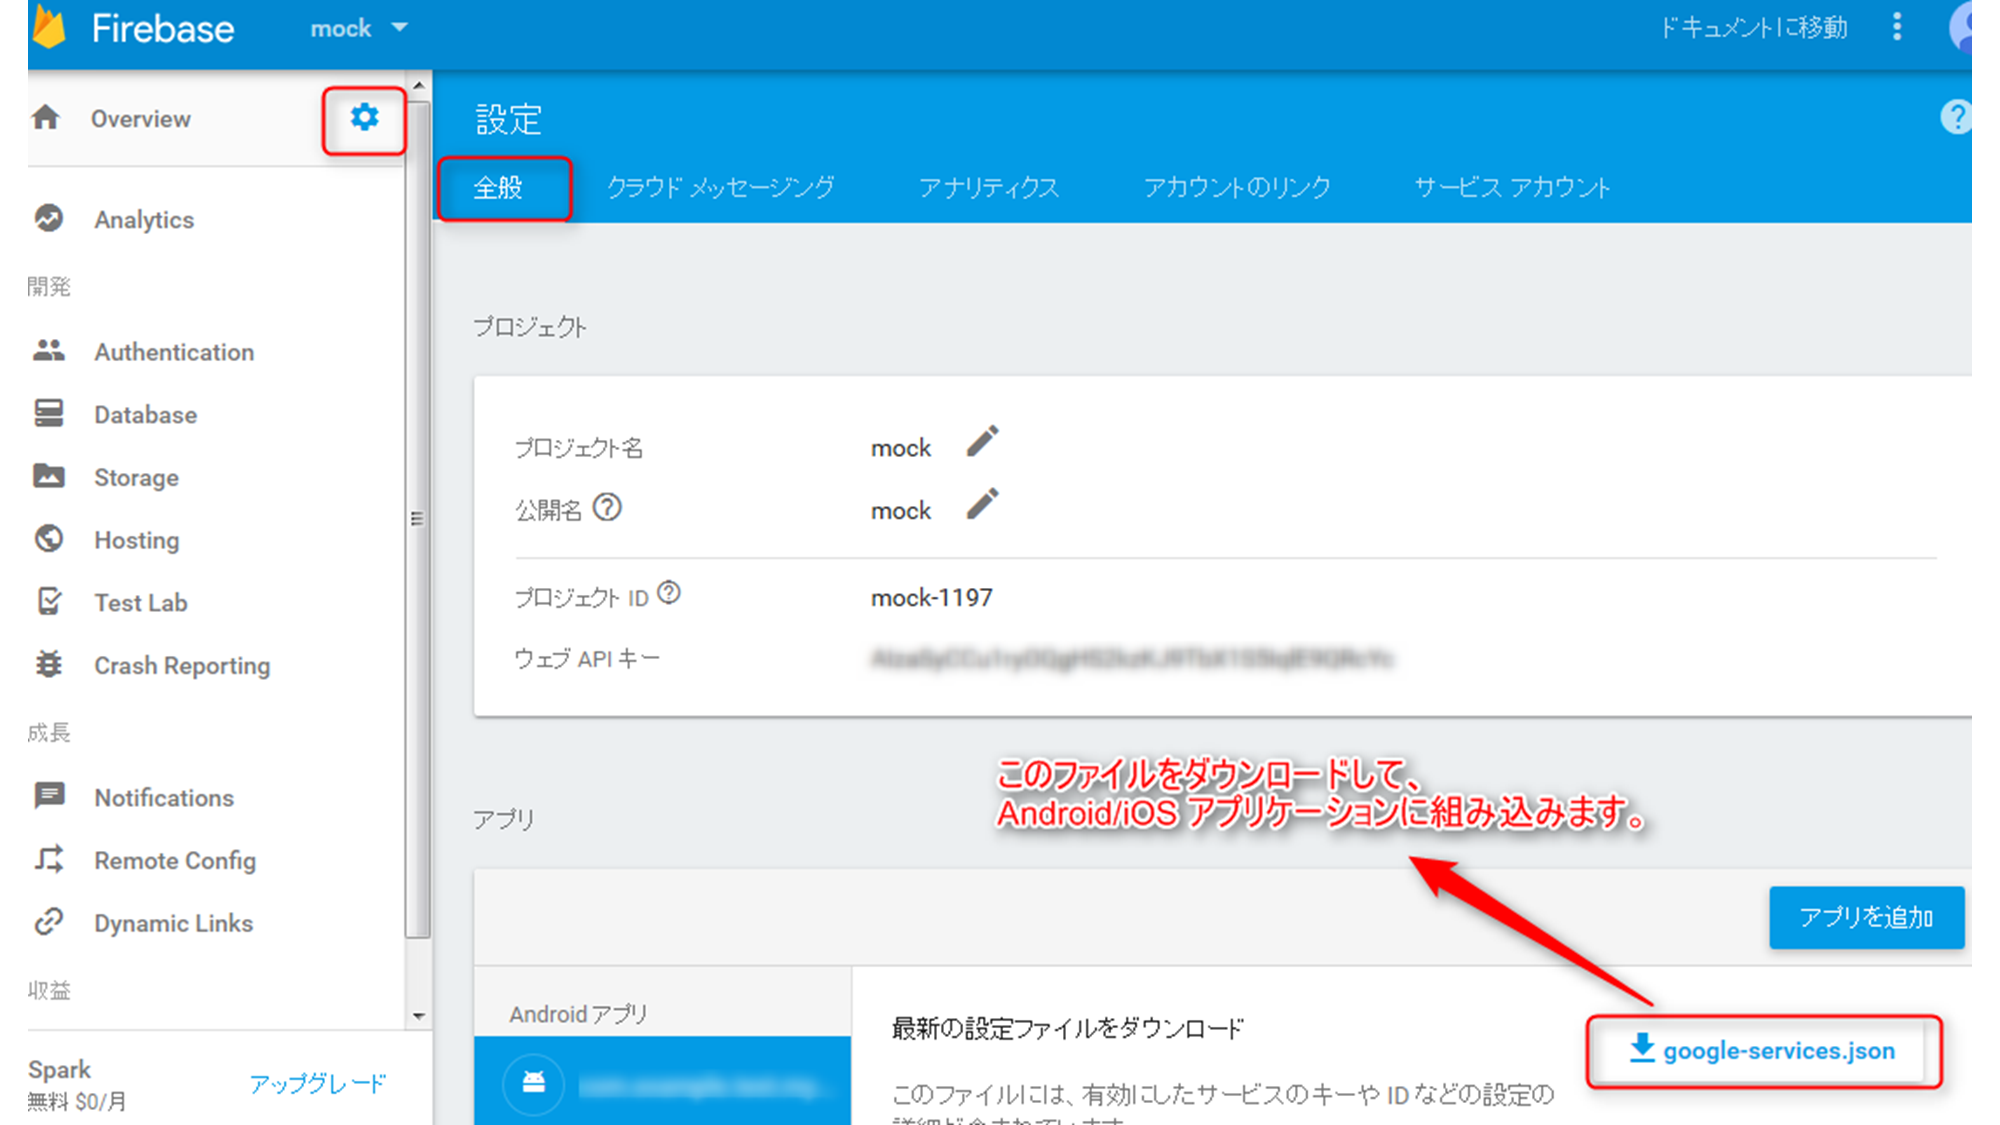Open Test Lab section
Viewport: 2000px width, 1125px height.
(141, 603)
